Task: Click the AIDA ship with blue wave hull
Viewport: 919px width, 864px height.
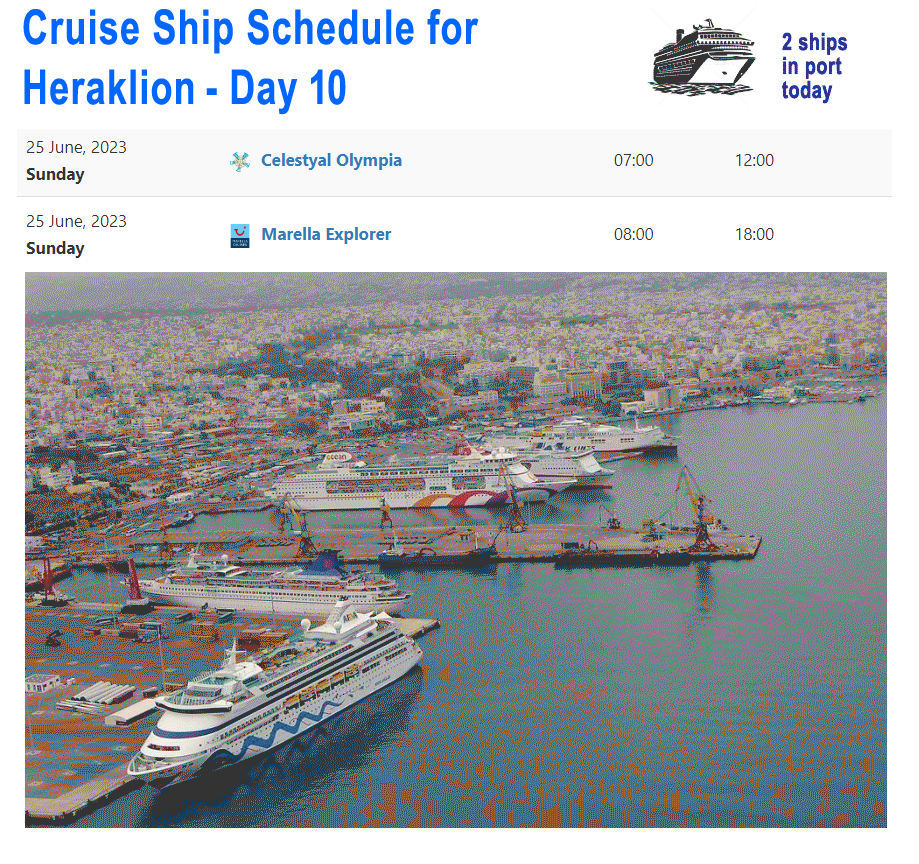Action: tap(275, 698)
